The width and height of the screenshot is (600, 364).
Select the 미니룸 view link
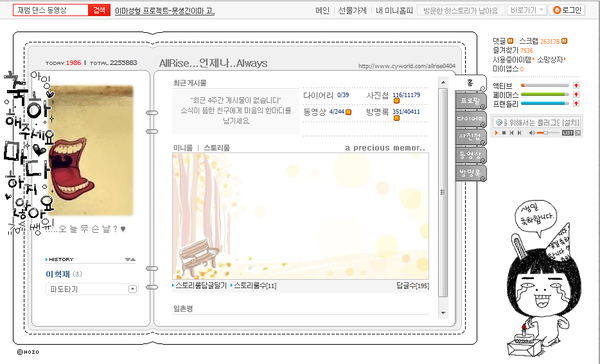click(x=183, y=148)
